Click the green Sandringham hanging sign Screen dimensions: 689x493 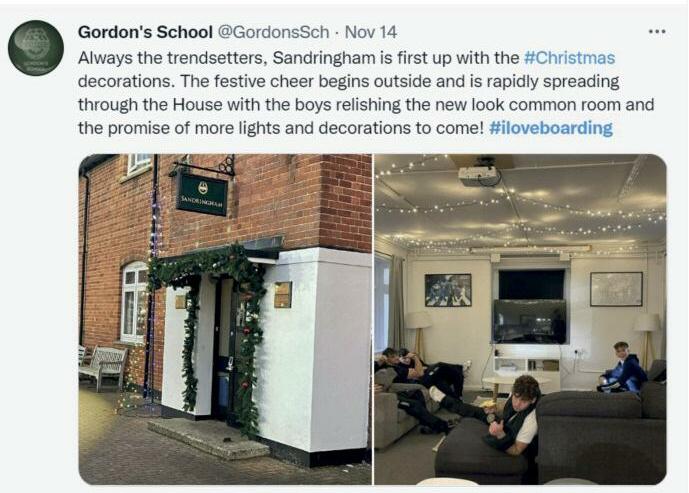pos(202,194)
